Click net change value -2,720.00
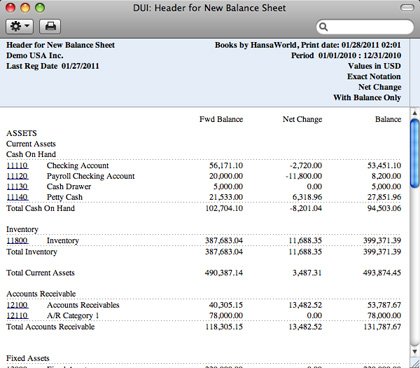This screenshot has width=420, height=368. tap(306, 166)
